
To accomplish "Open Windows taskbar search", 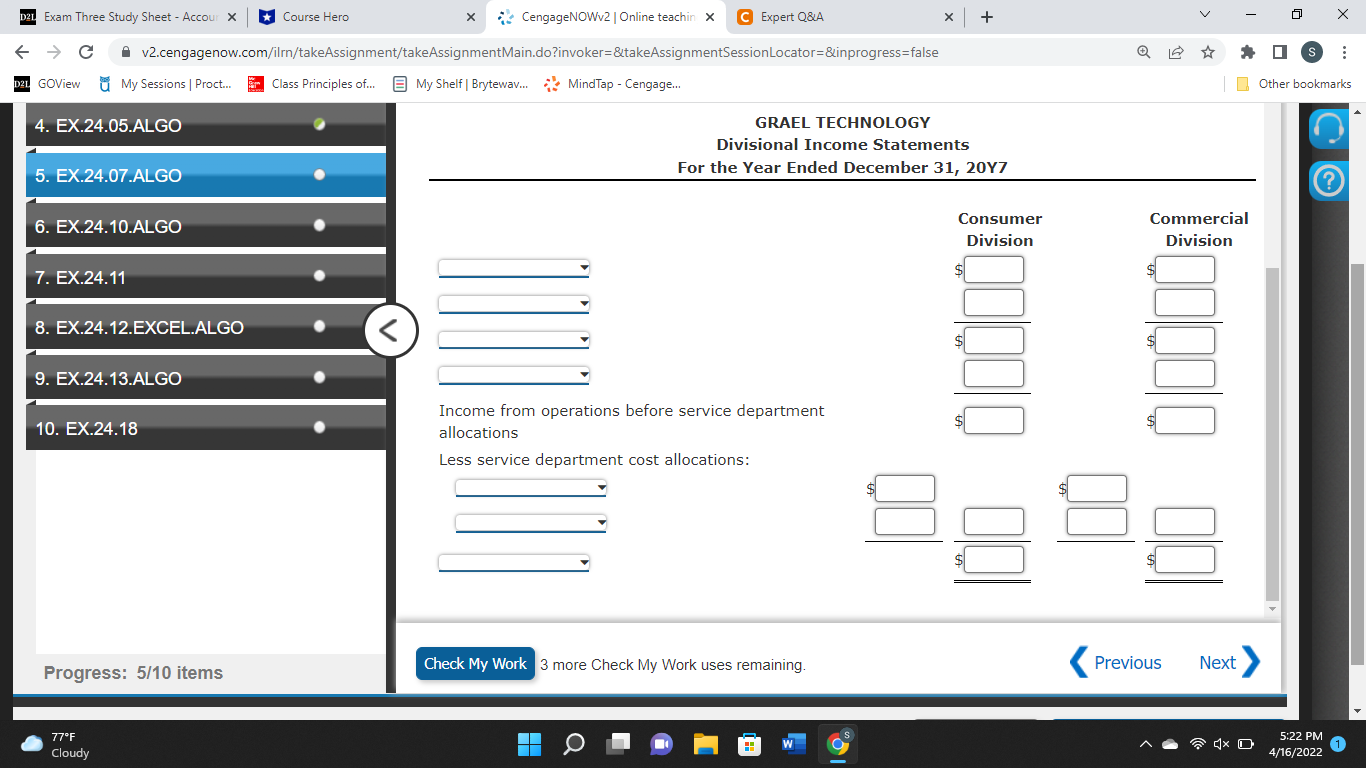I will point(574,744).
